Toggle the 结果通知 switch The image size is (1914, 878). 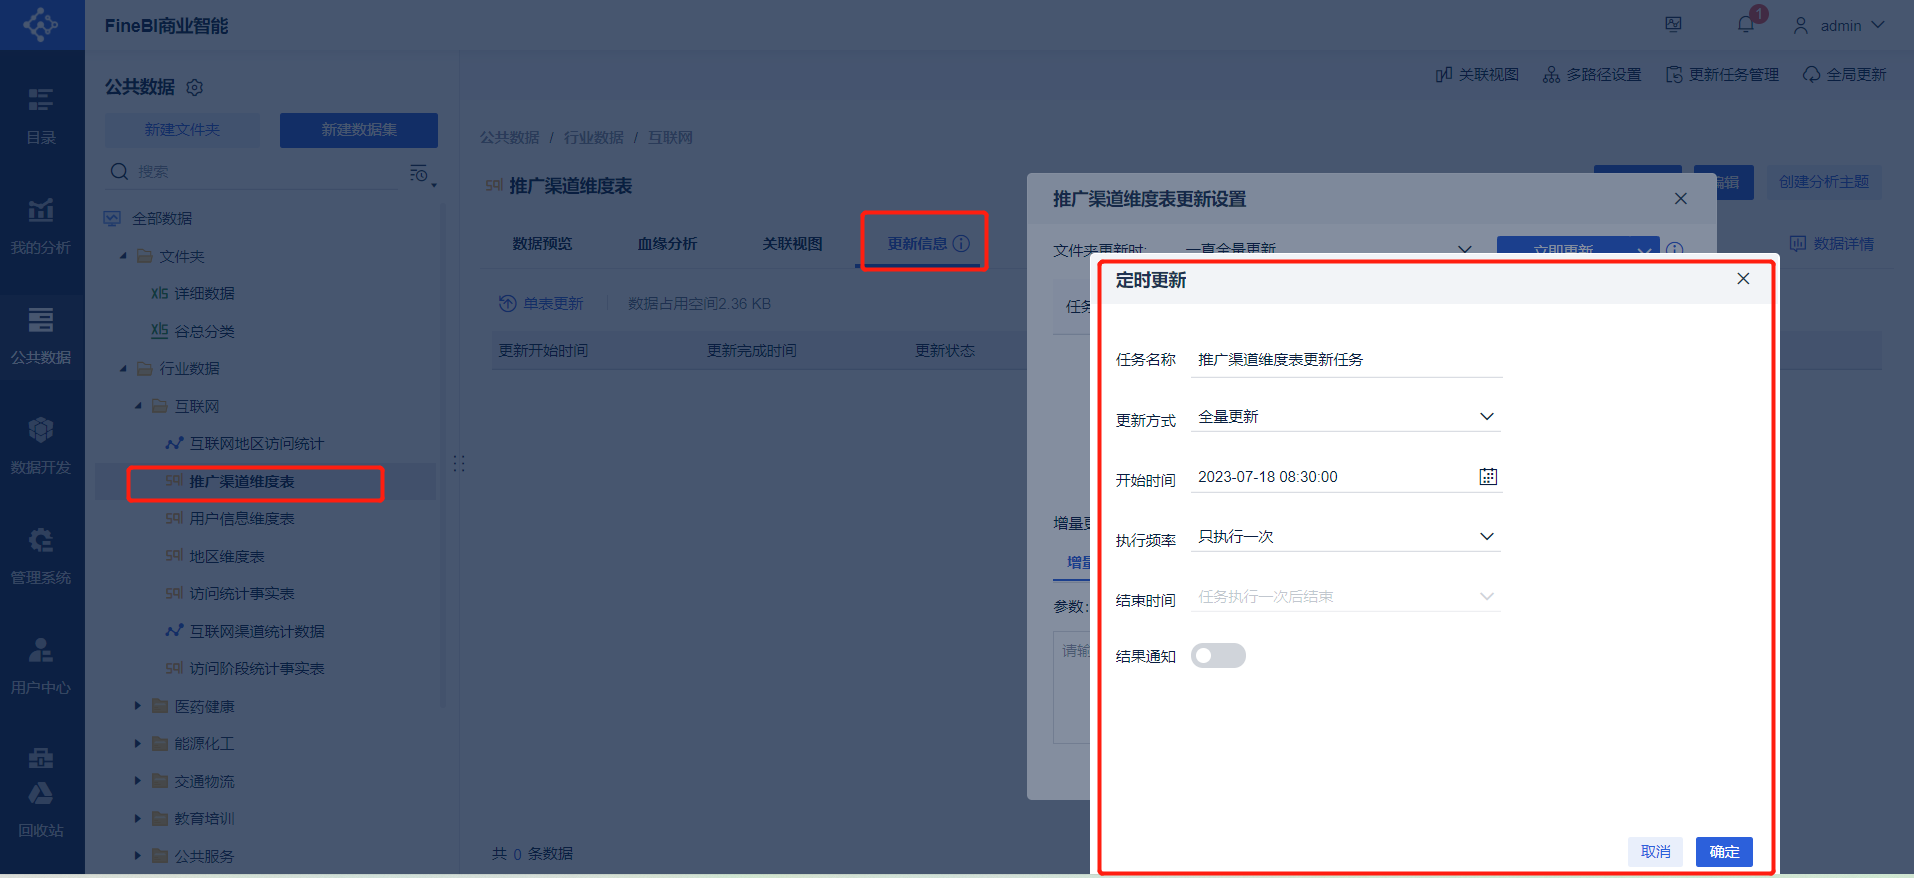click(x=1218, y=655)
